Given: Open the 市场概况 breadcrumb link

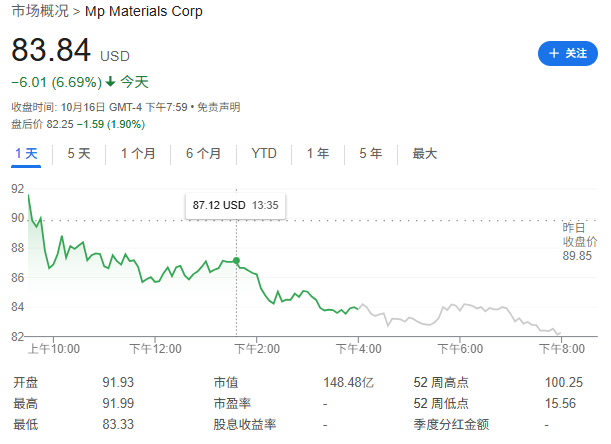Looking at the screenshot, I should (40, 12).
